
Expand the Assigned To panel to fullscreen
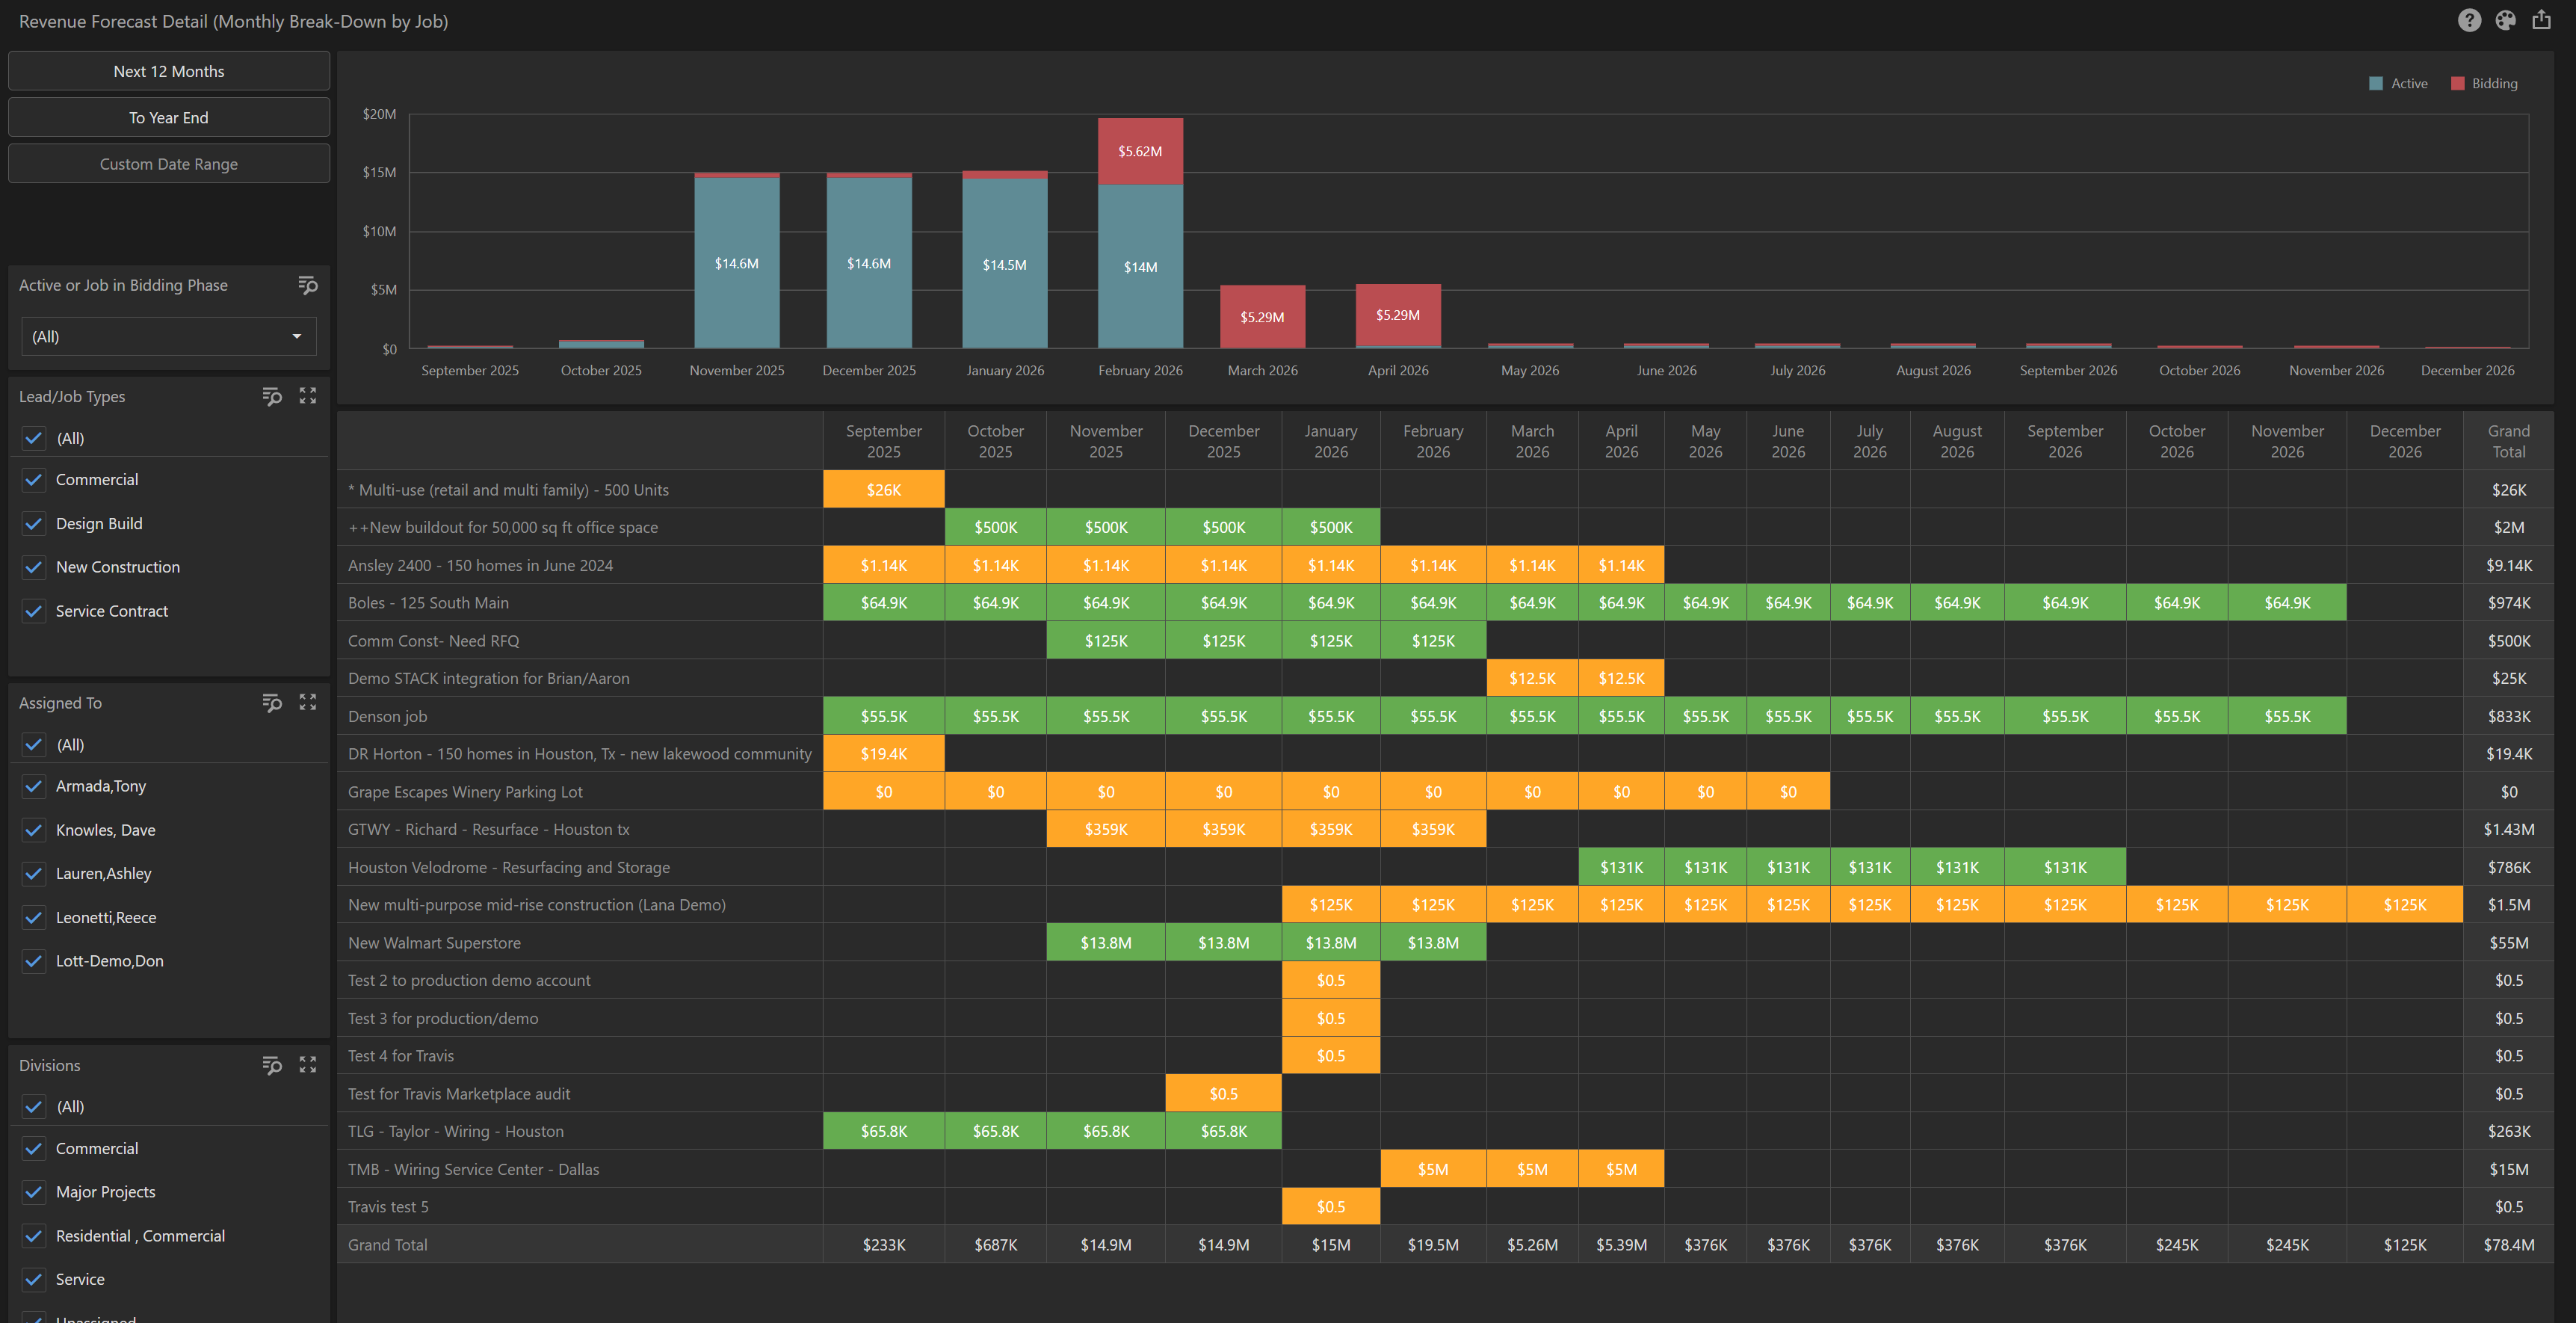click(308, 703)
